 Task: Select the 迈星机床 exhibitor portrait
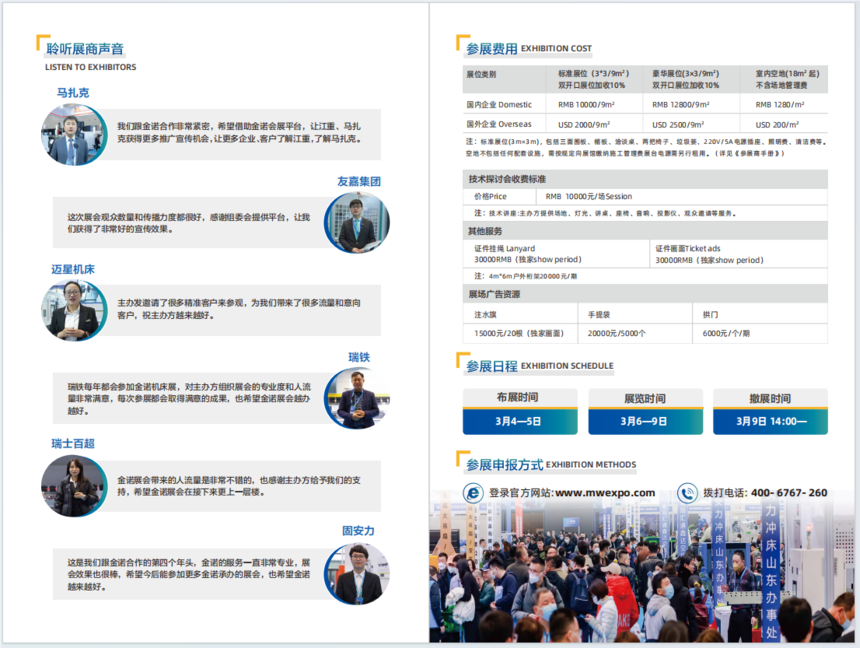(x=74, y=311)
